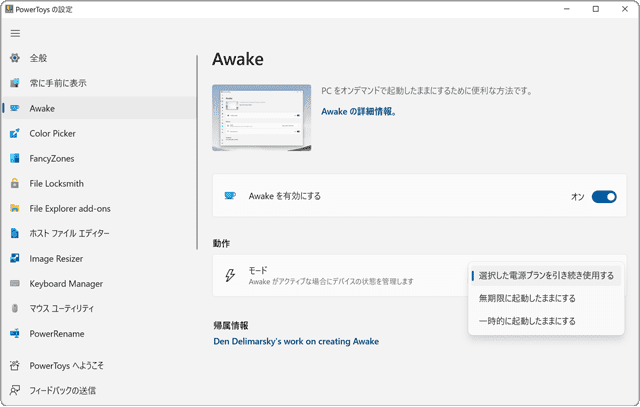Click the マウス ユーティリティ mouse icon
The image size is (640, 407).
pyautogui.click(x=15, y=308)
